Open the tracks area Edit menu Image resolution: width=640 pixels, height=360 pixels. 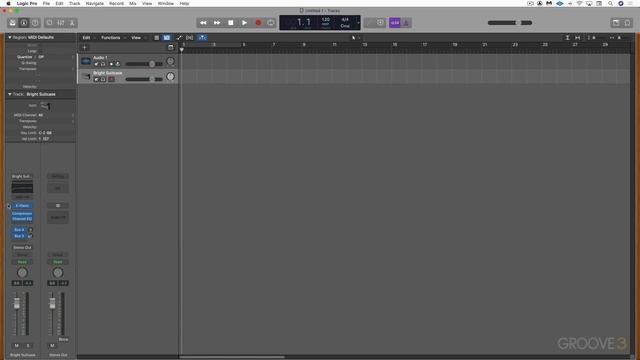87,38
